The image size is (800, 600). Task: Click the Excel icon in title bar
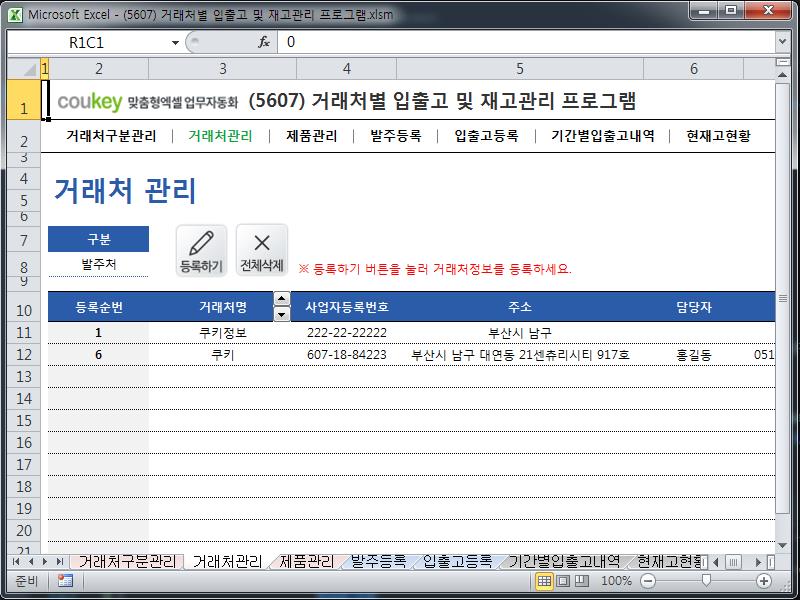(15, 14)
